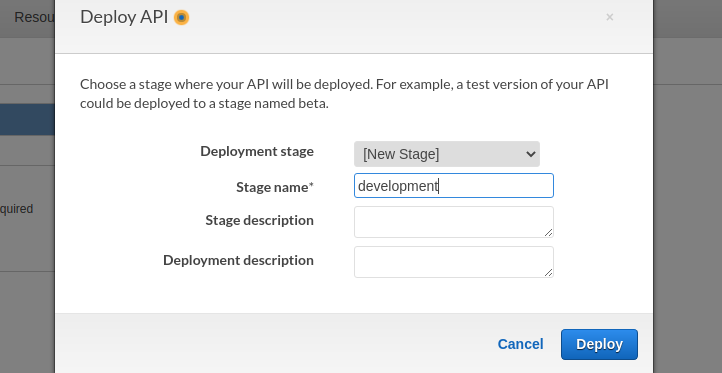Click the orange status indicator beside Deploy API

(181, 17)
